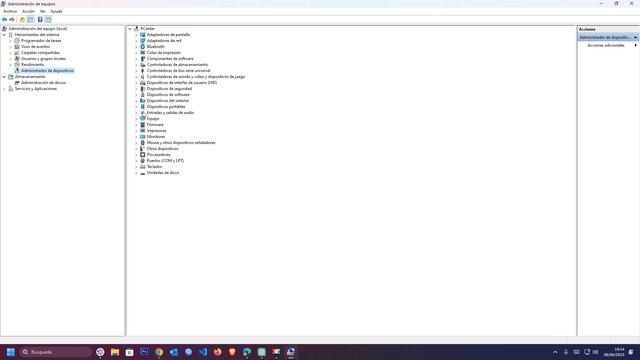Click the Up one level toolbar icon
This screenshot has height=360, width=640.
point(22,20)
